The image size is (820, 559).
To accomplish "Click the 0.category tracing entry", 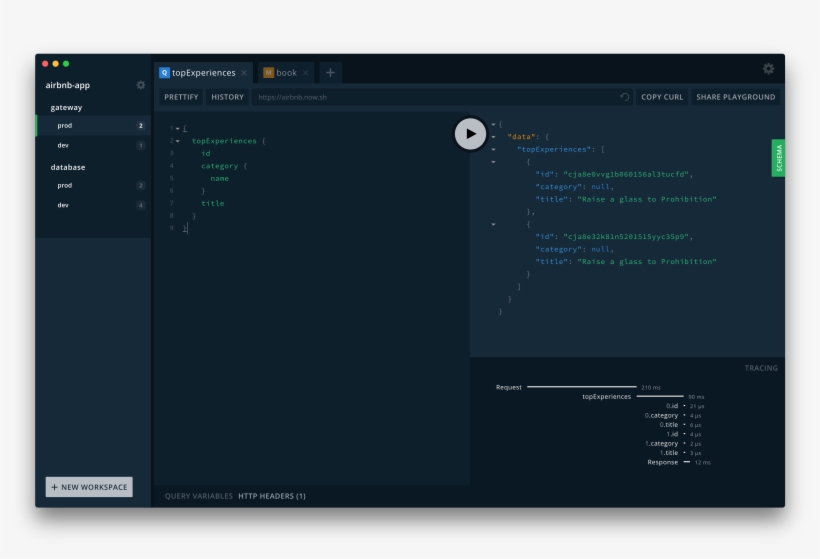I will 673,416.
